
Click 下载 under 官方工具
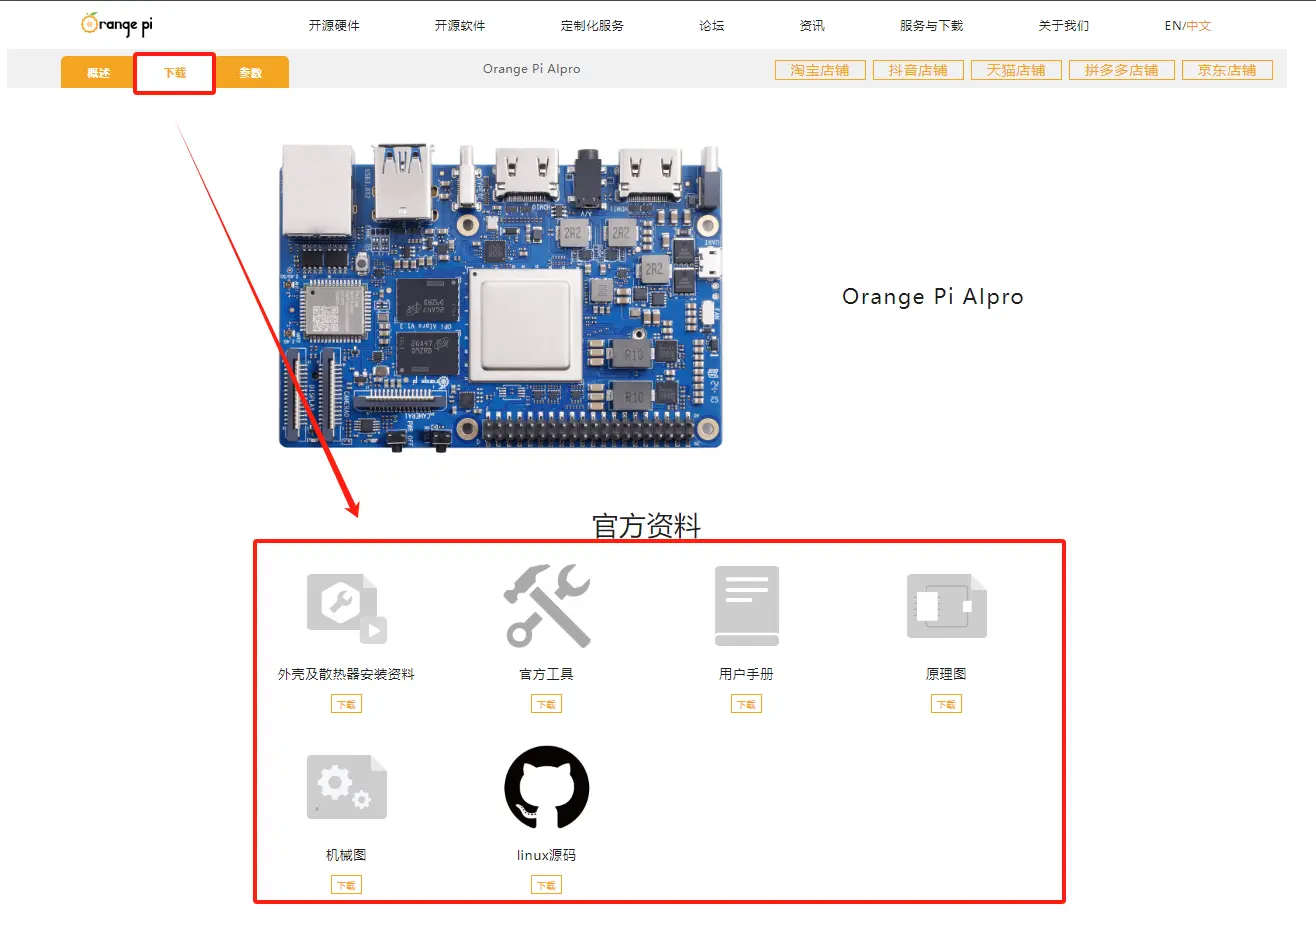tap(546, 704)
